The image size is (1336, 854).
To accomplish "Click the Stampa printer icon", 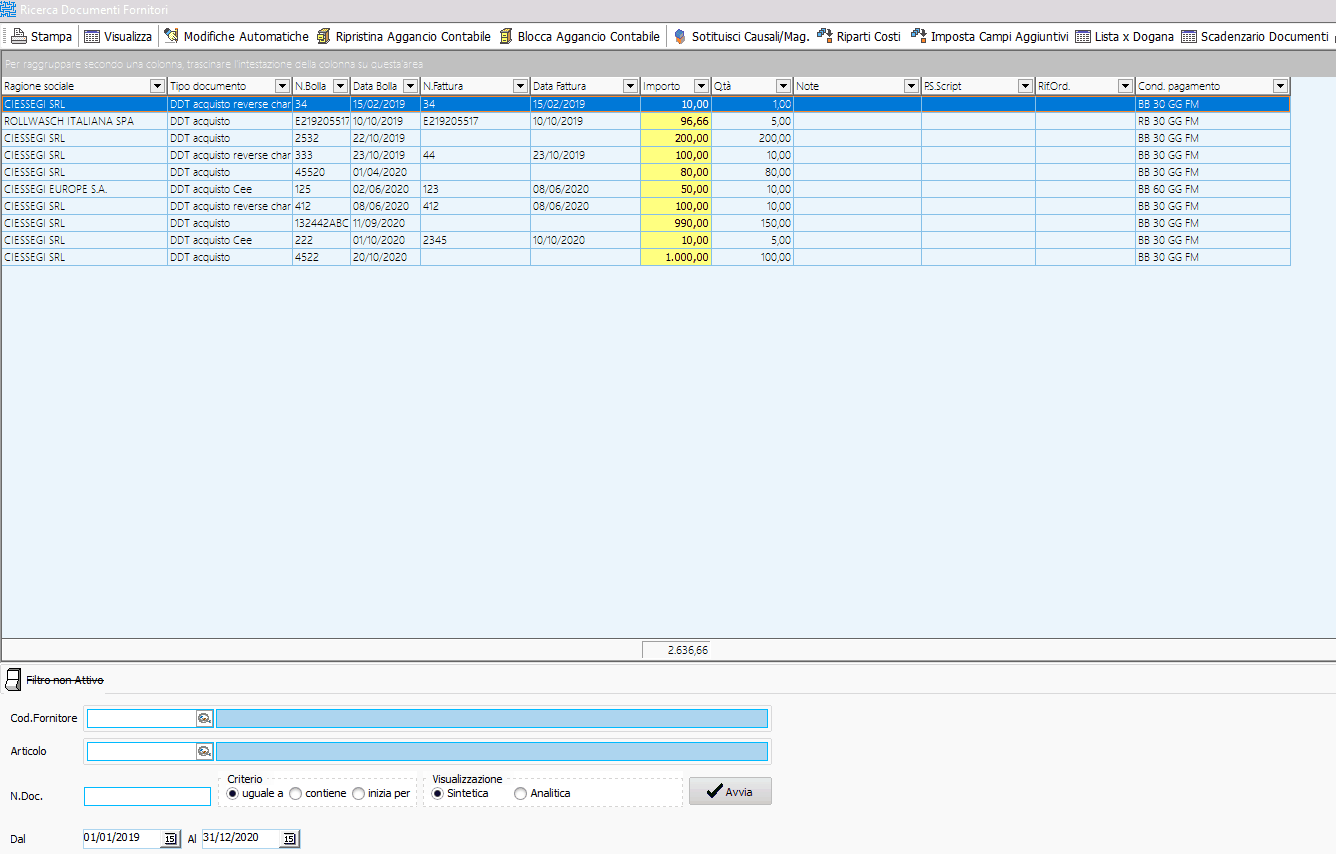I will click(x=19, y=37).
